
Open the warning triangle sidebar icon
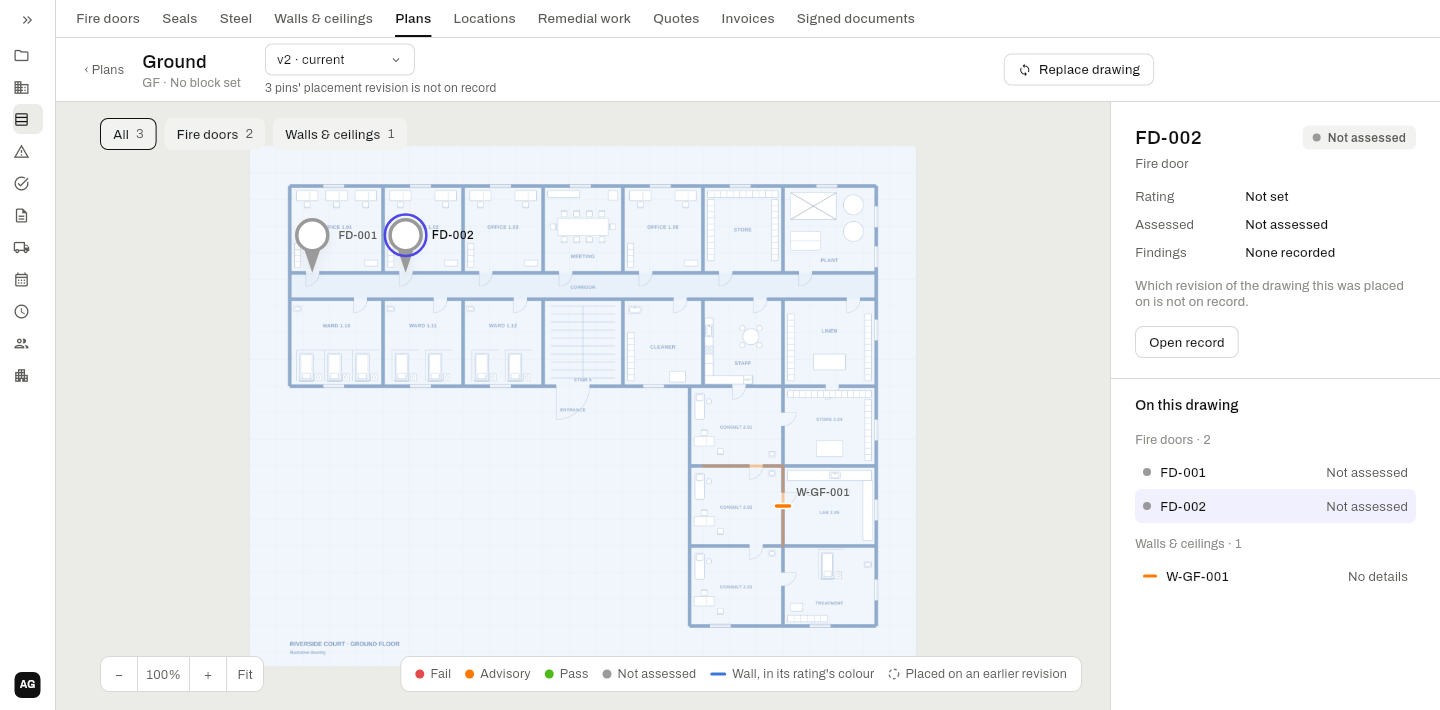pos(21,151)
